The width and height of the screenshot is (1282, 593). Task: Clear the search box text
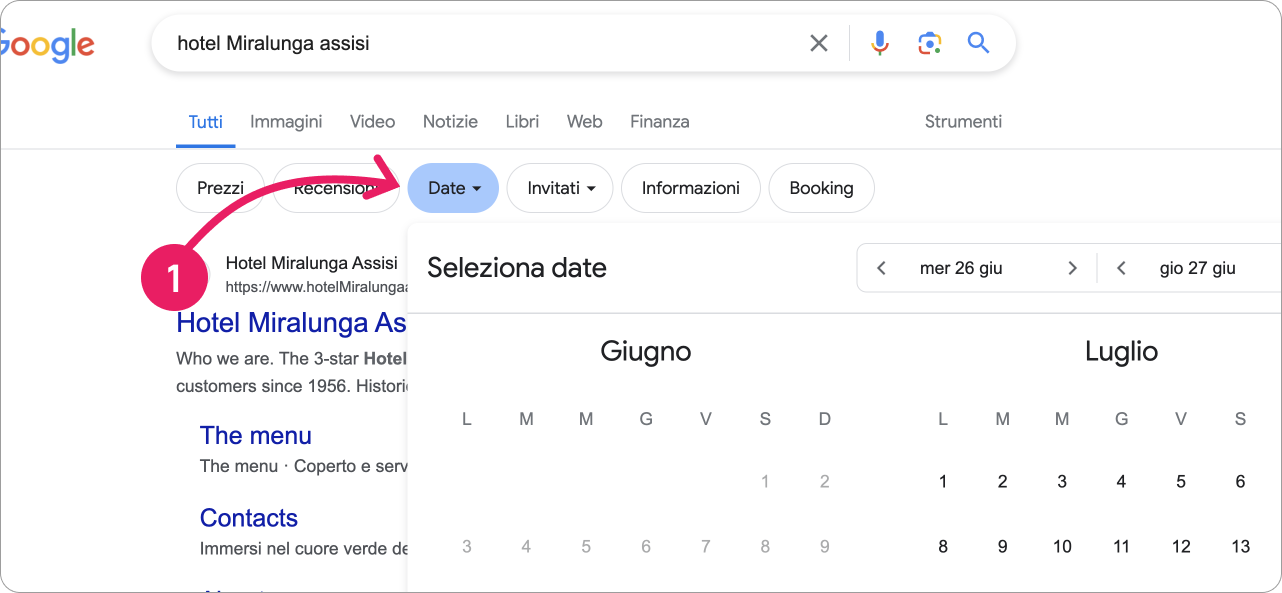[x=819, y=43]
